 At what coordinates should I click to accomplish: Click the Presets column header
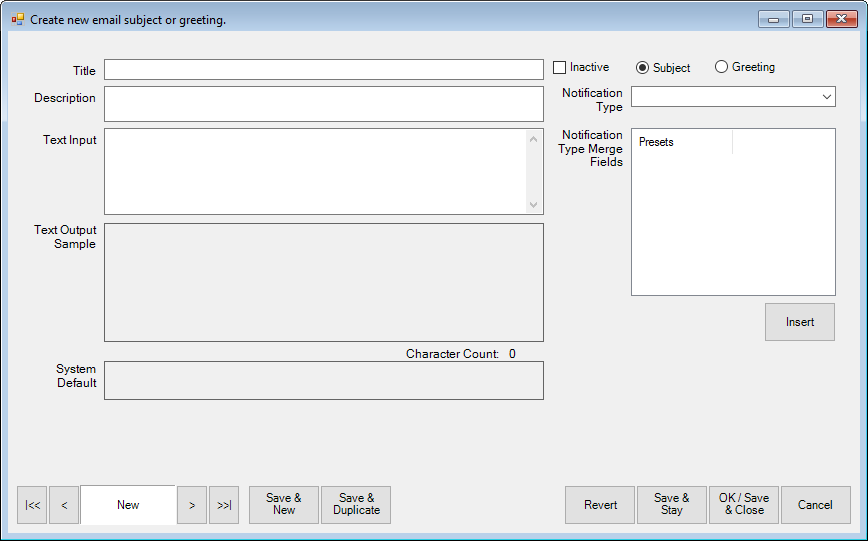(x=682, y=142)
